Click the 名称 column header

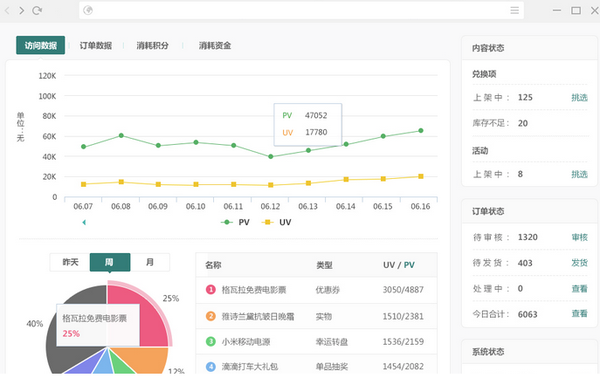coord(213,265)
